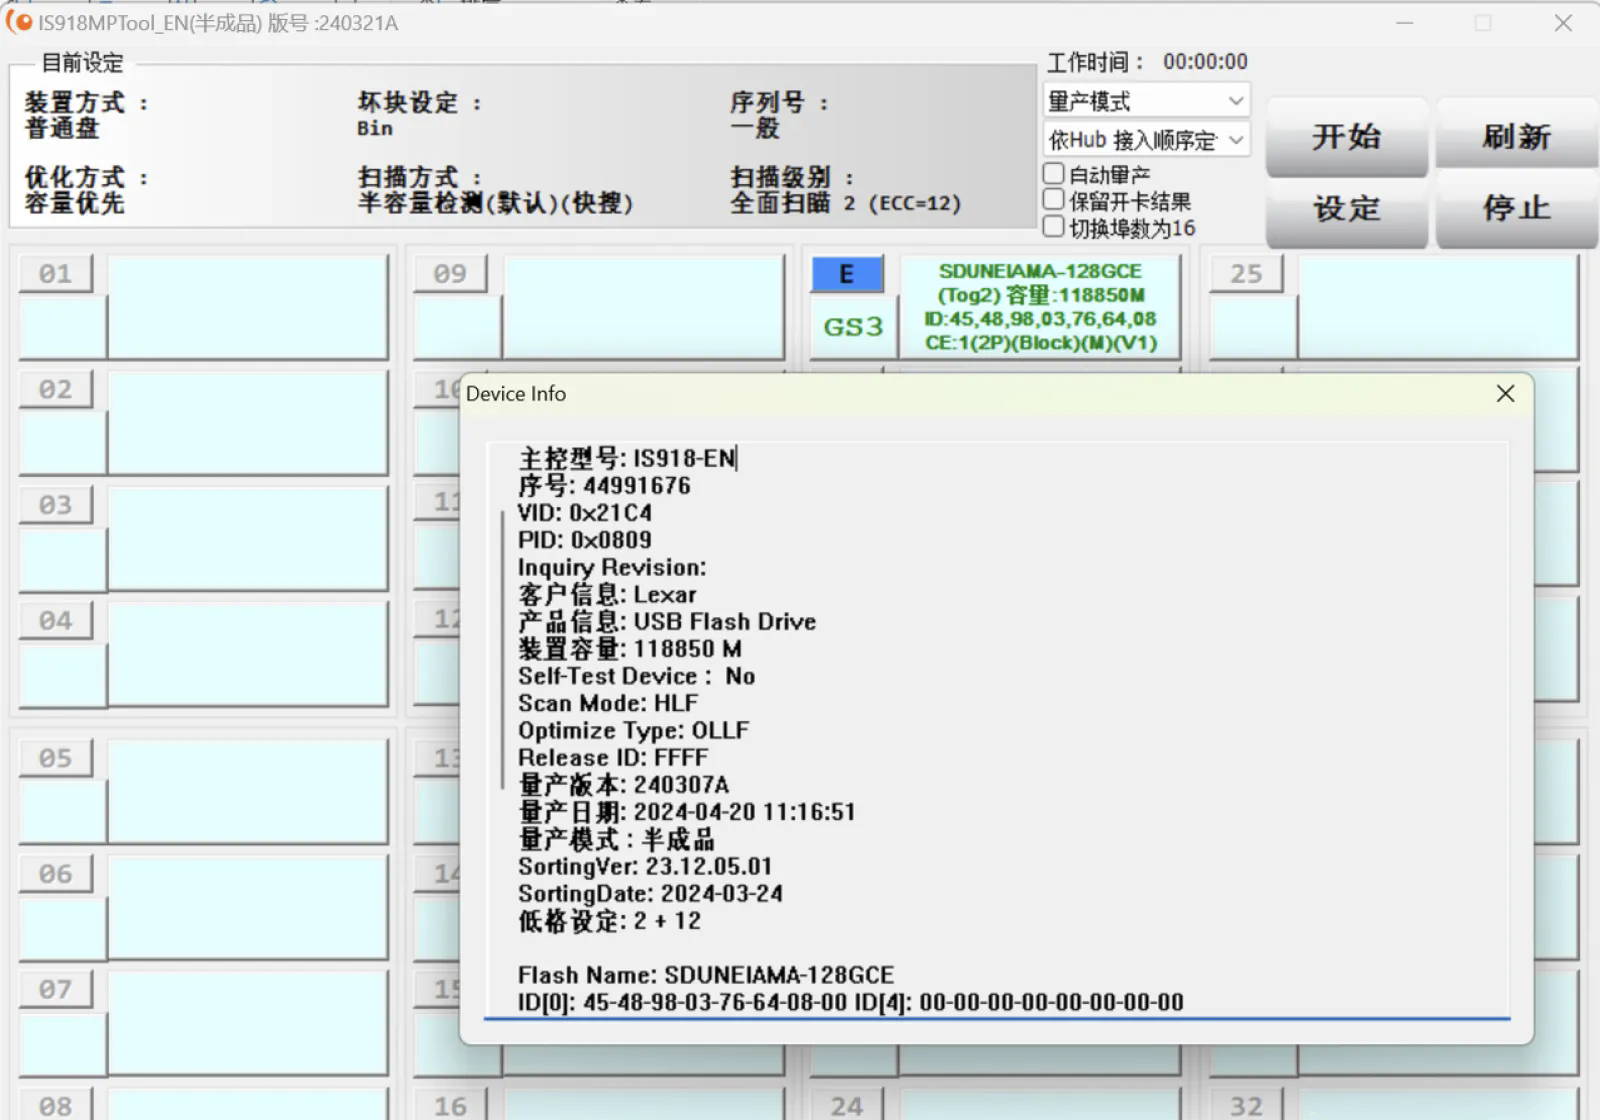Click the 序号: 44991676 line
Viewport: 1600px width, 1120px height.
(x=604, y=486)
